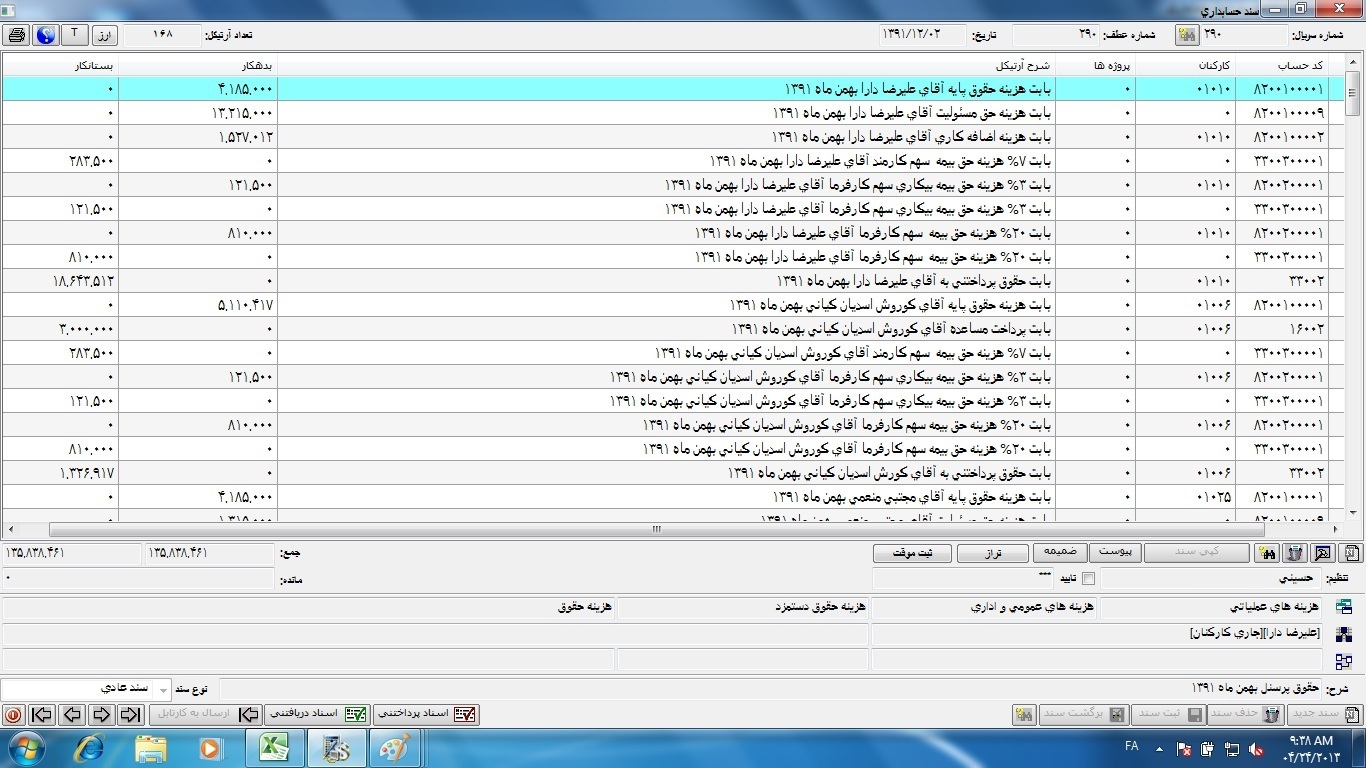Go to the next document arrow
The width and height of the screenshot is (1366, 768).
pos(101,715)
